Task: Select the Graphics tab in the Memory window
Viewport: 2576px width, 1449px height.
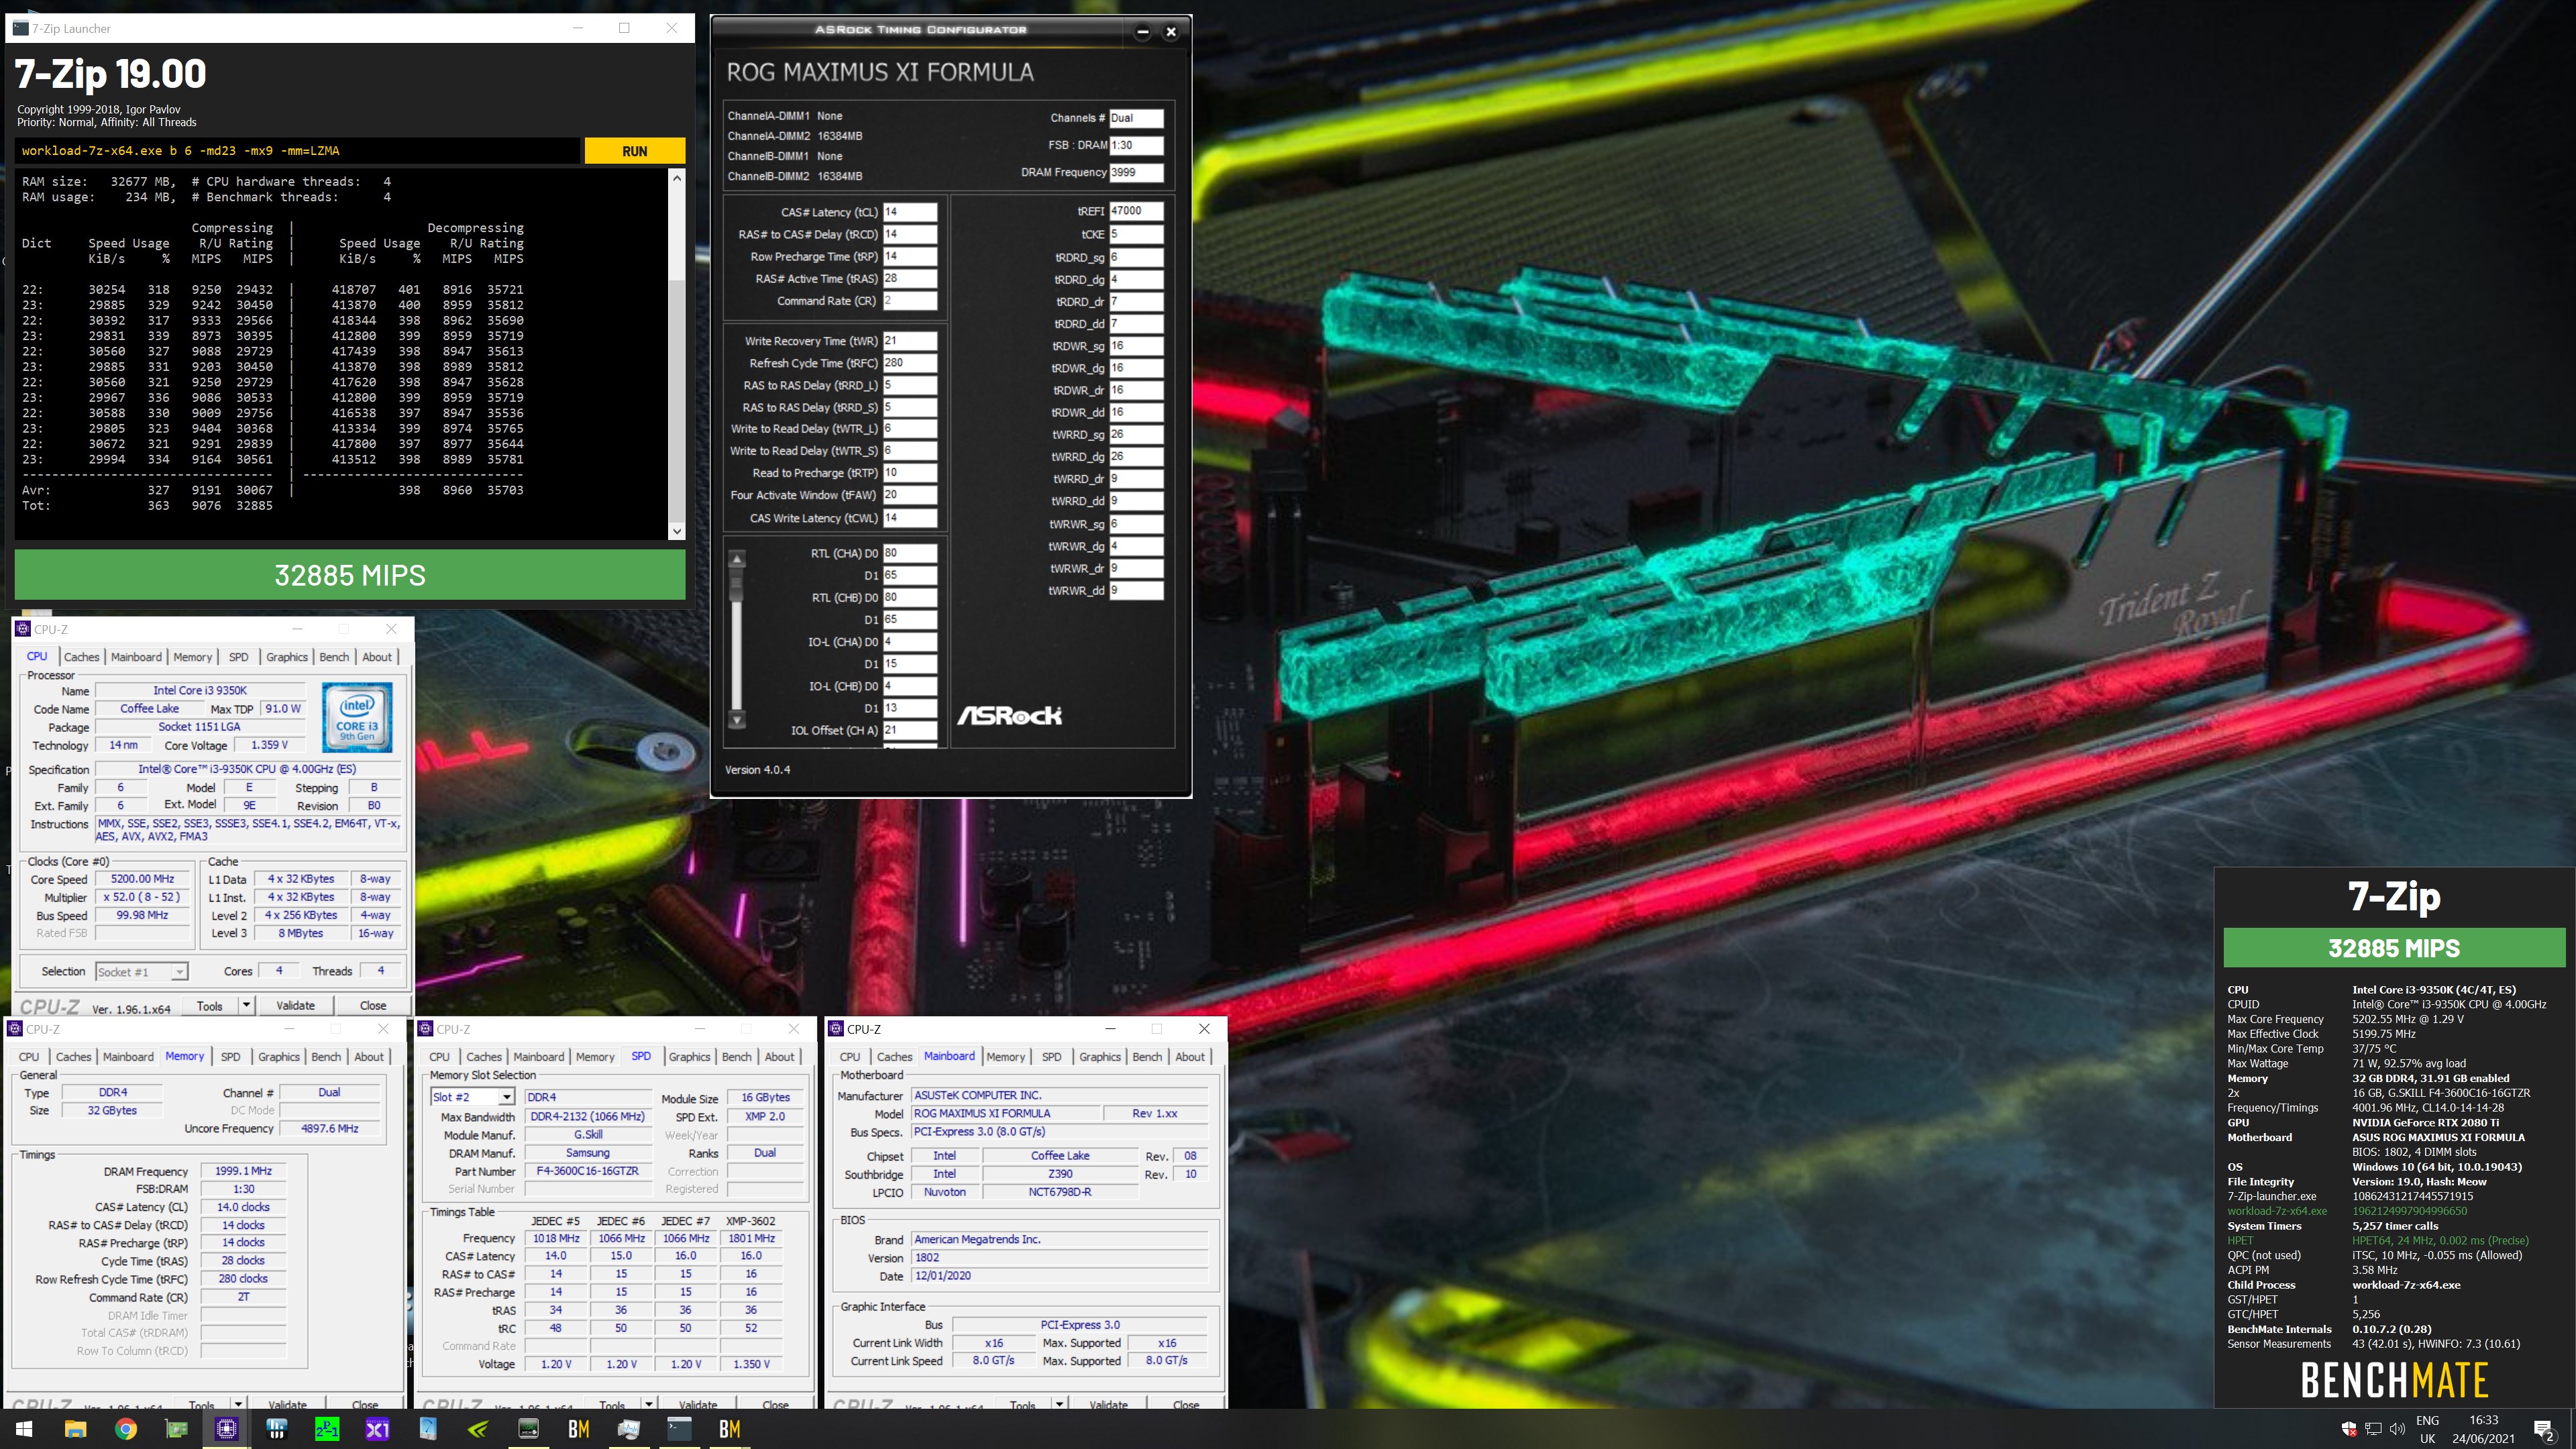Action: (x=278, y=1057)
